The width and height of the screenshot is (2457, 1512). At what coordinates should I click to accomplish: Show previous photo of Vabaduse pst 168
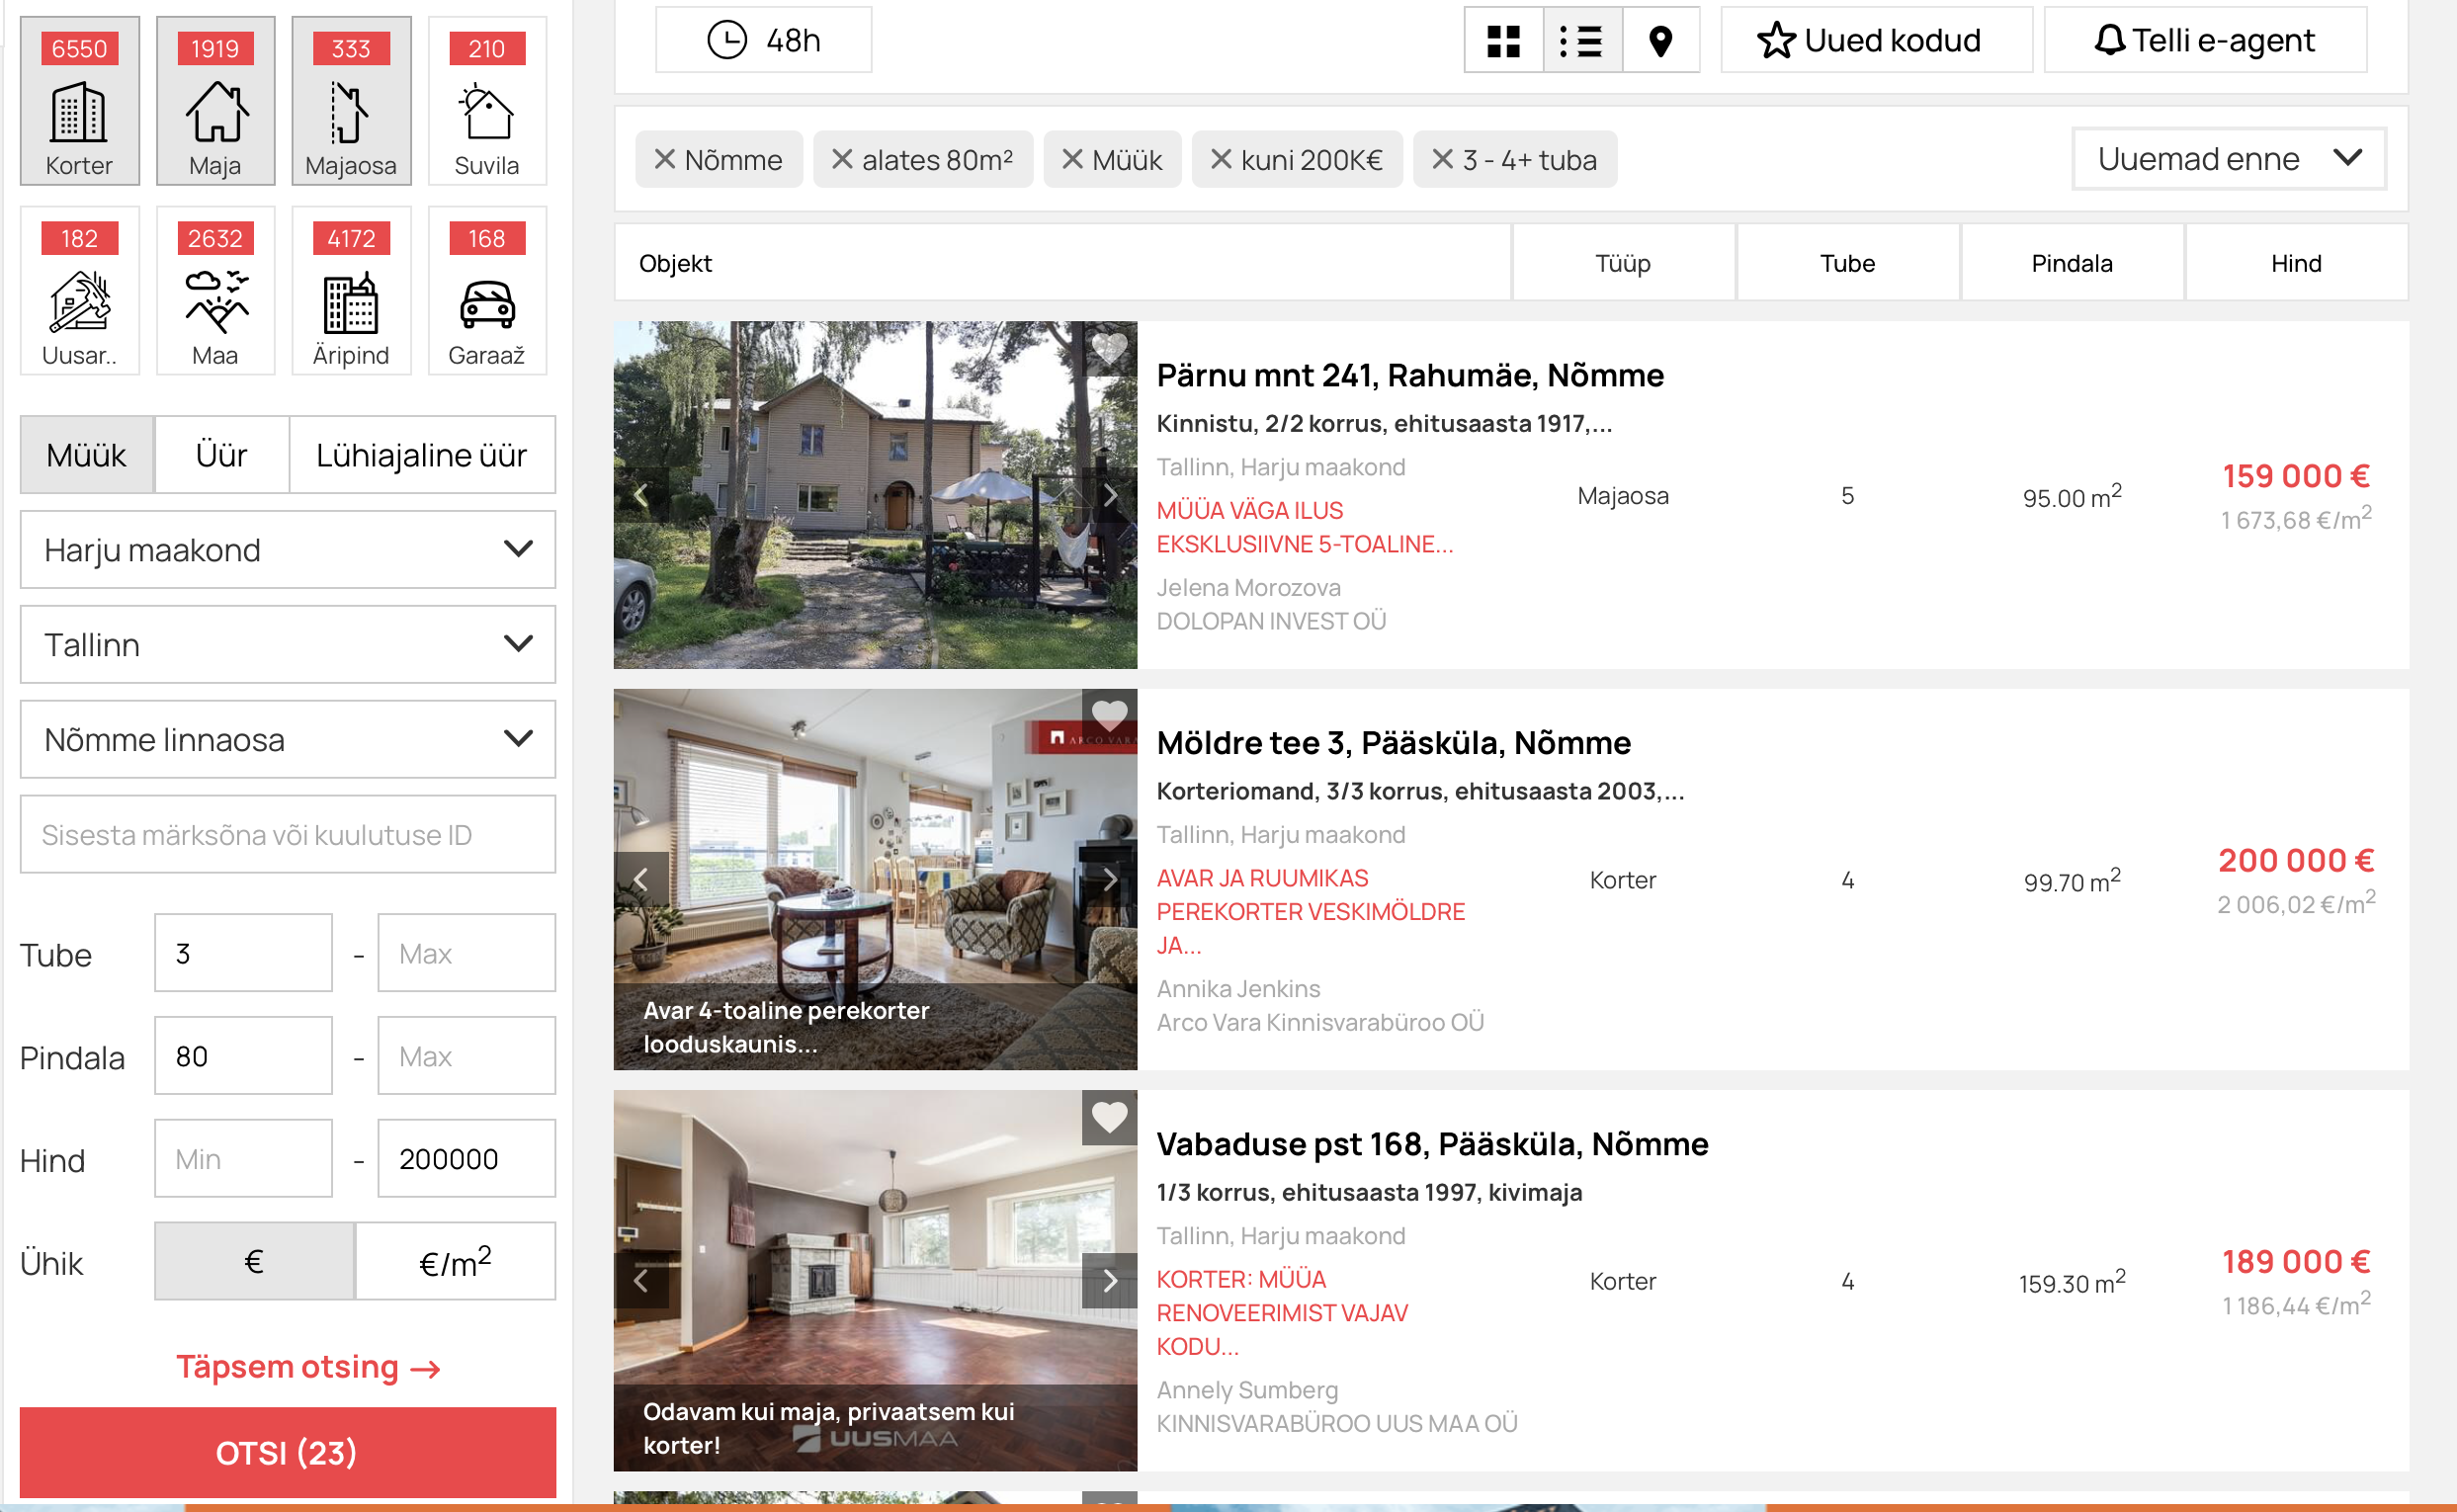point(641,1281)
